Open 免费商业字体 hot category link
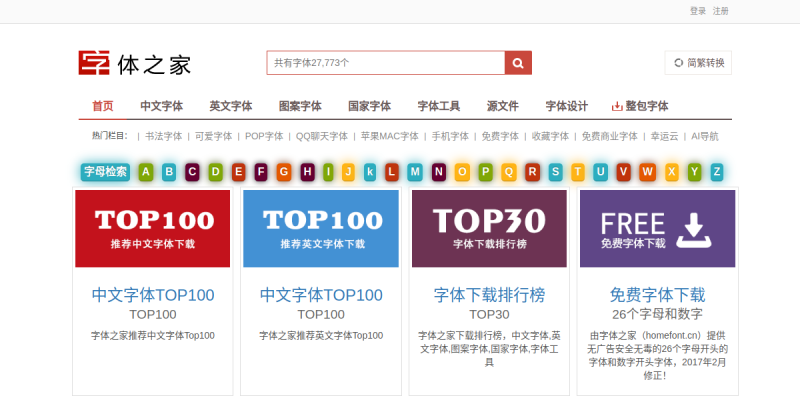This screenshot has width=800, height=400. (x=610, y=136)
